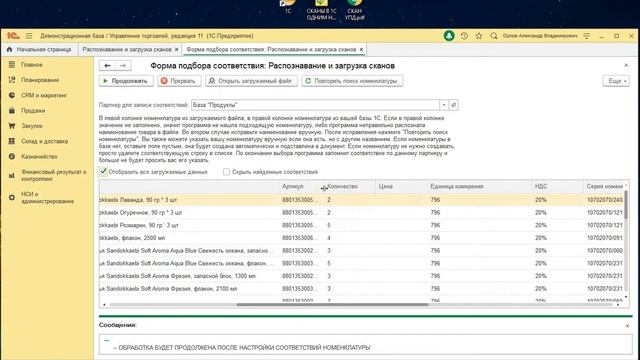
Task: Close the Форма подбора соответствия tab
Action: coord(361,49)
